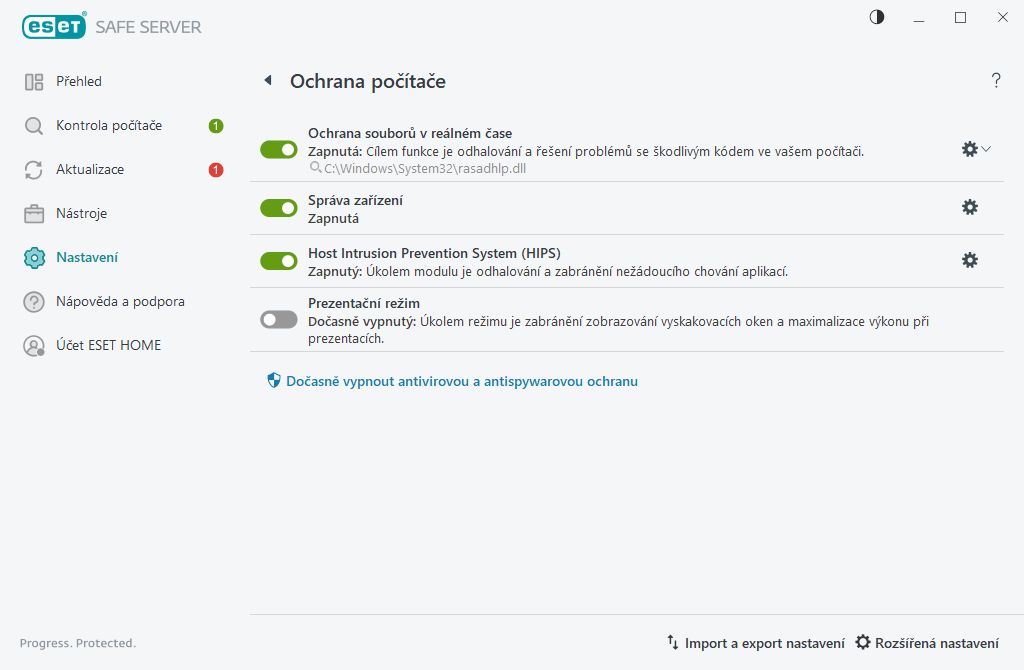
Task: Go back using the arrow beside Ochrana počítače
Action: tap(268, 81)
